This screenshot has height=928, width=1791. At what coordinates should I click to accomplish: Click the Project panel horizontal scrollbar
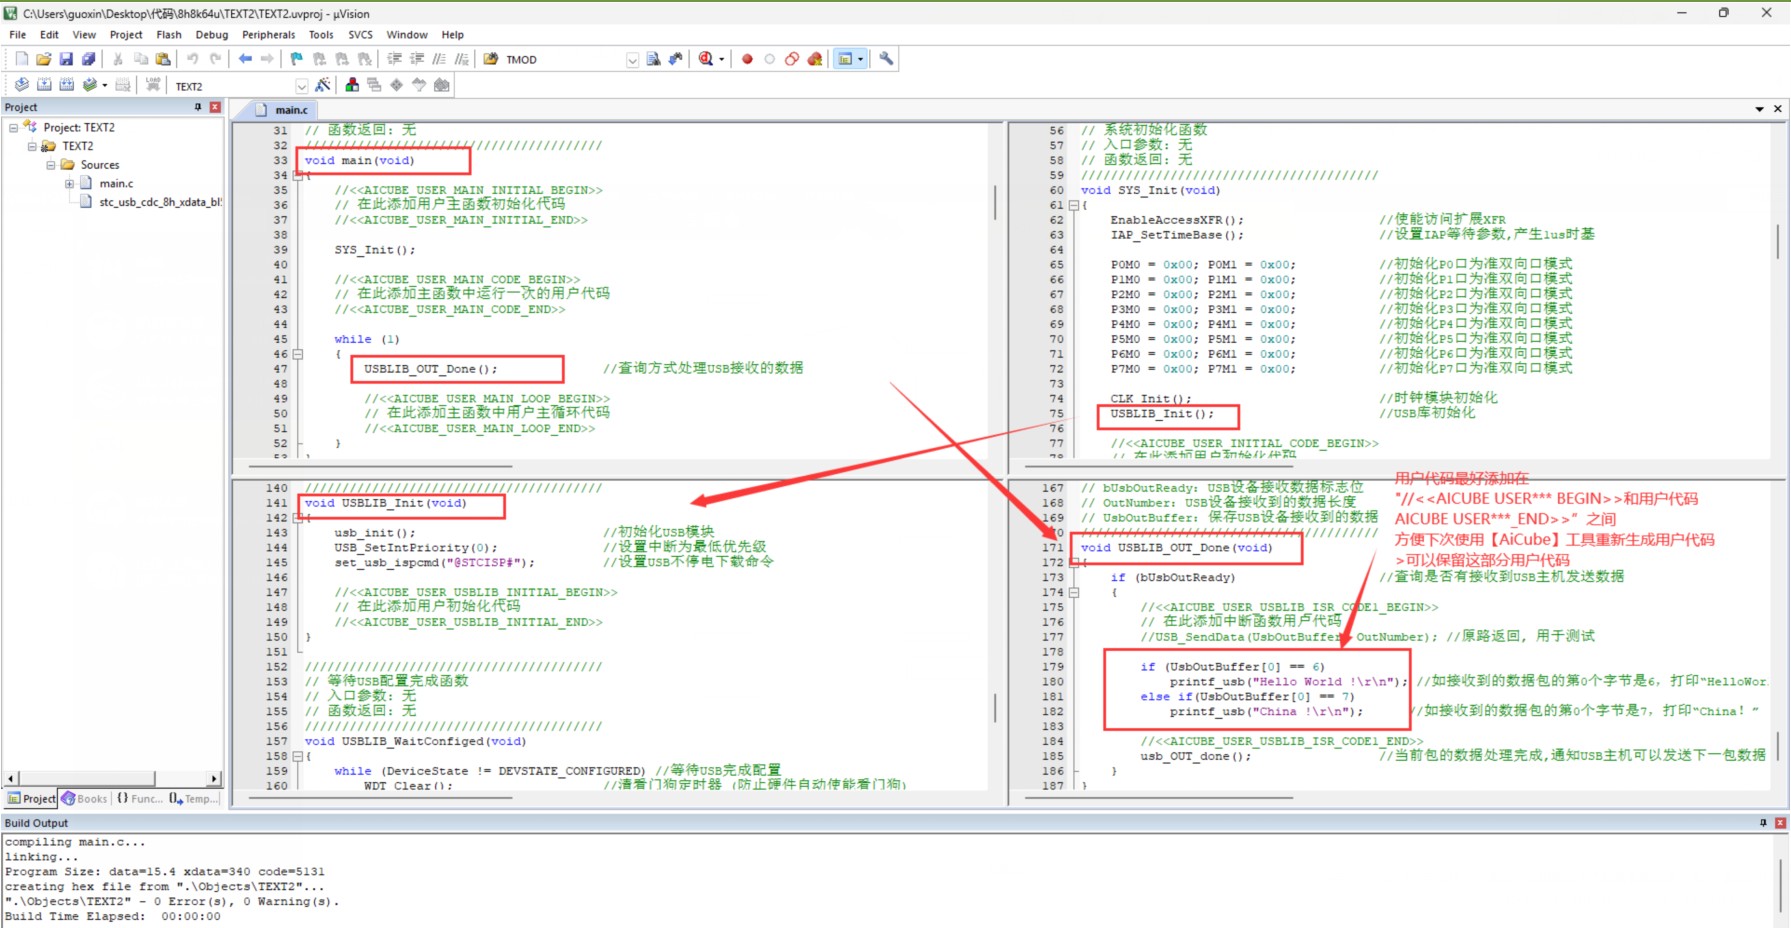click(x=112, y=778)
